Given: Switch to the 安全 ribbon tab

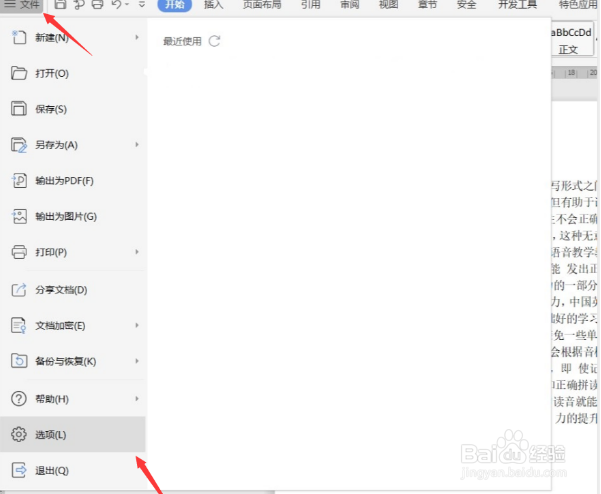Looking at the screenshot, I should 466,5.
